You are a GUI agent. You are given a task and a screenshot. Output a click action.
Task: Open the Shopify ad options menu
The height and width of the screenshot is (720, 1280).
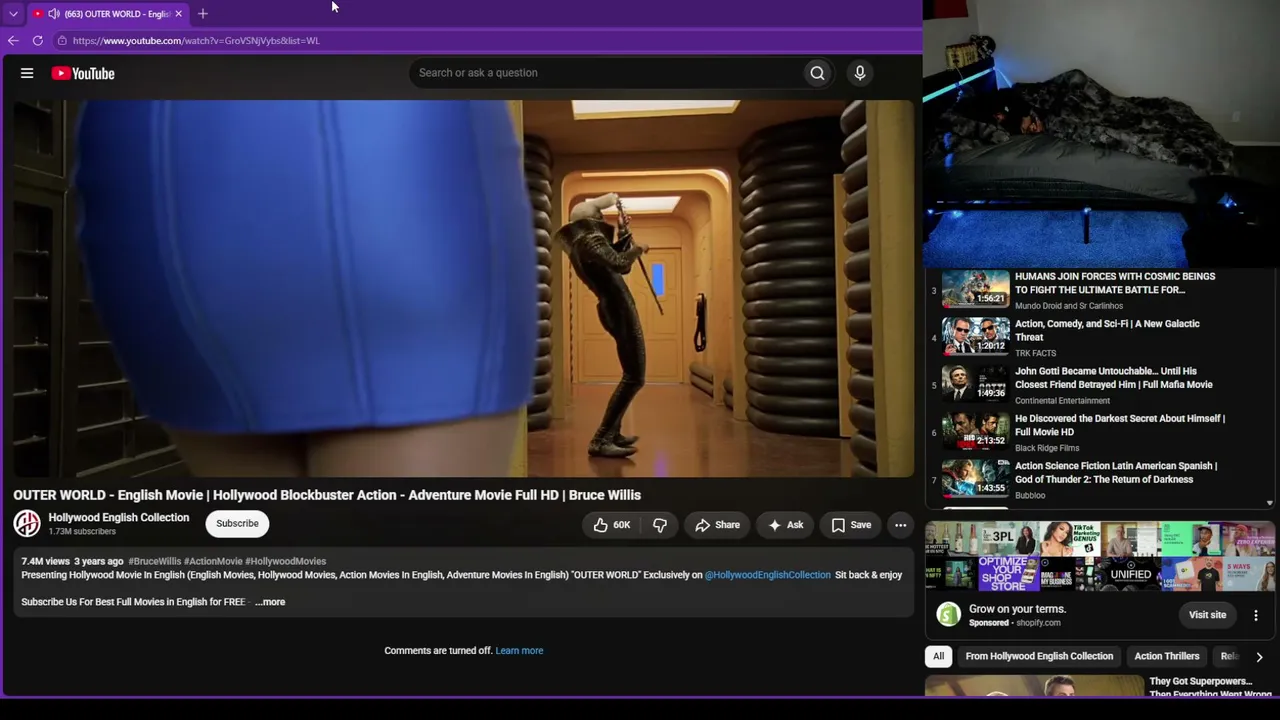pos(1256,615)
